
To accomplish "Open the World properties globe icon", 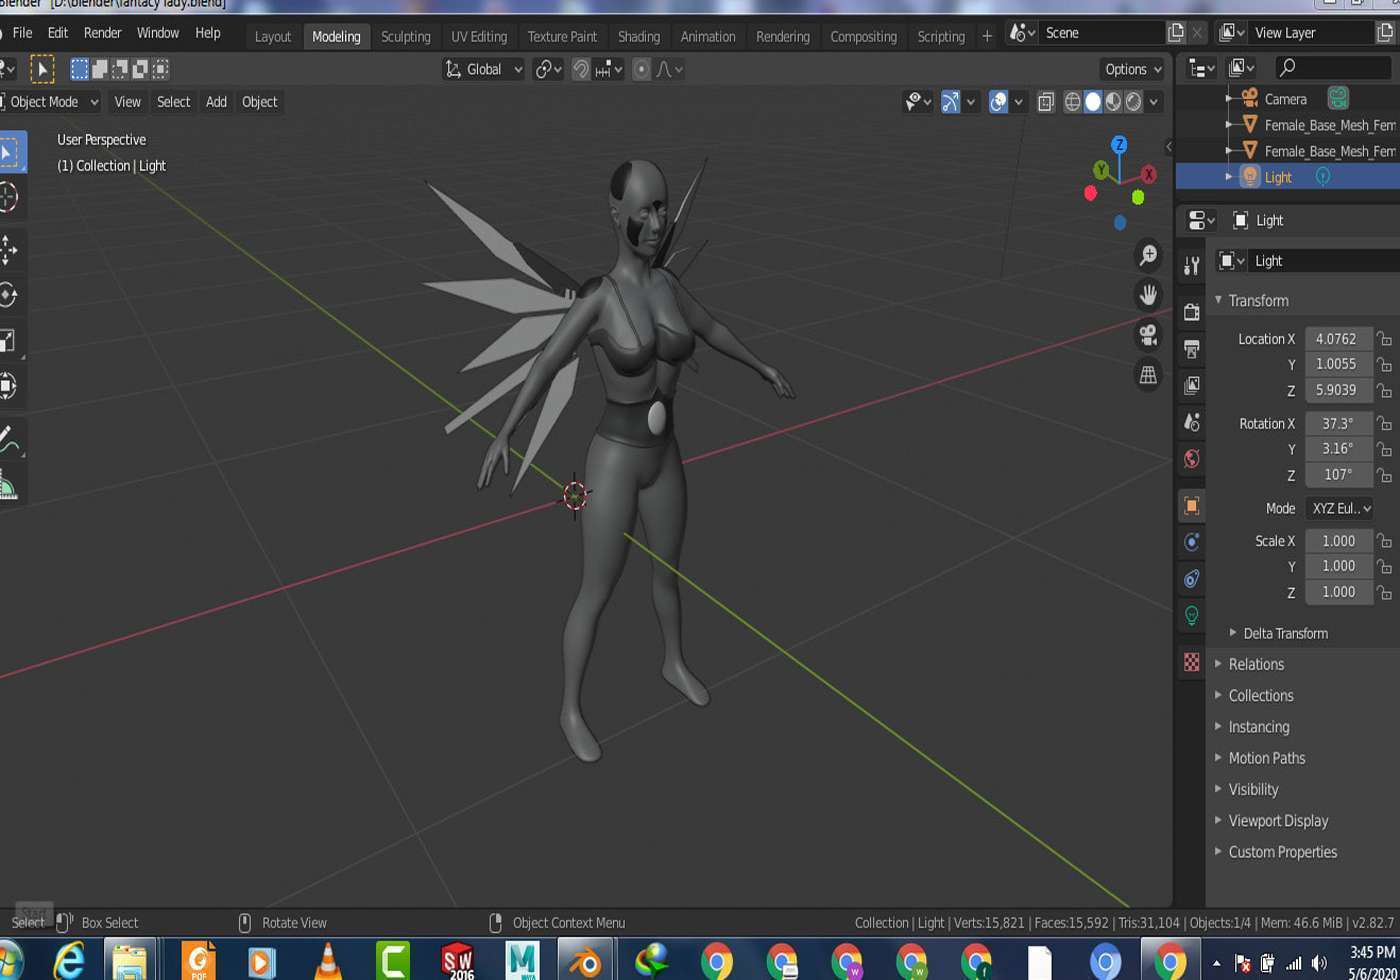I will 1191,459.
